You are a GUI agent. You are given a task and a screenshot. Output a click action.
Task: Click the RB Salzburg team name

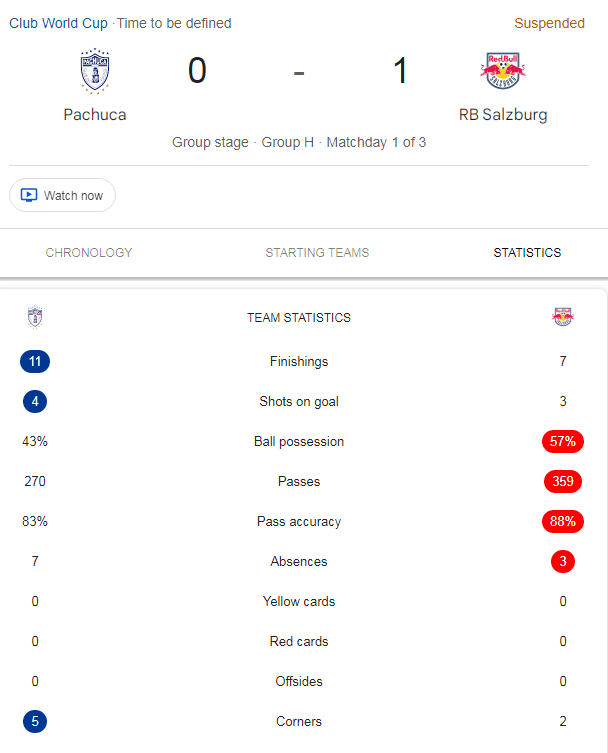click(x=503, y=115)
